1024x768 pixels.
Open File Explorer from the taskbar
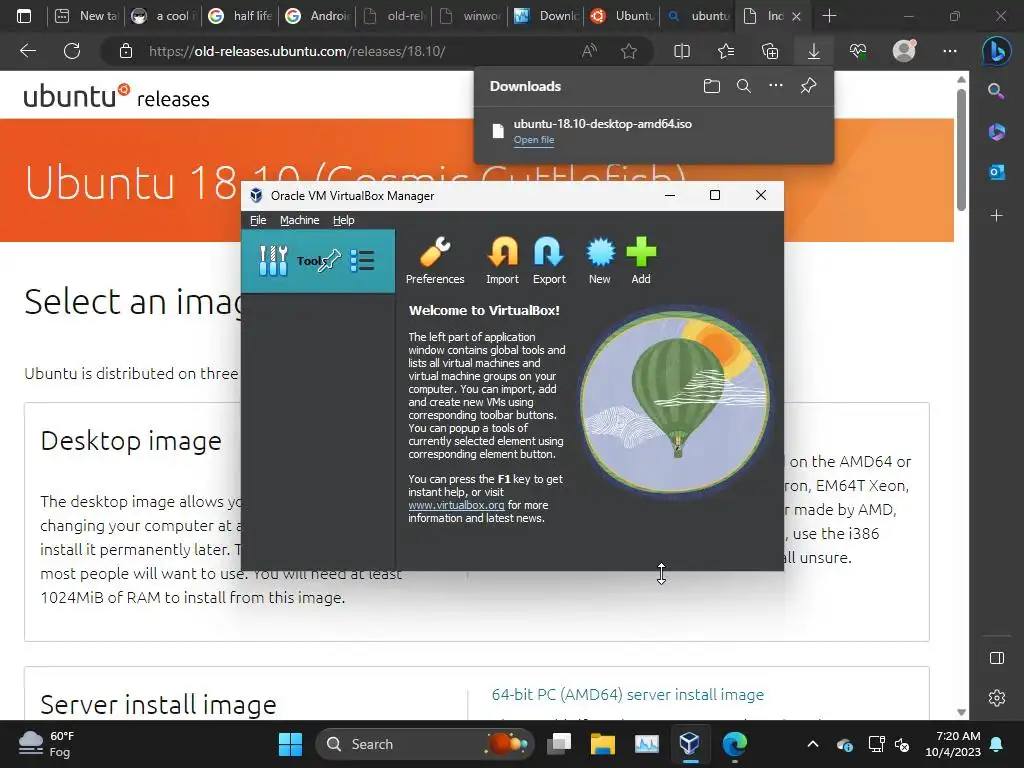[x=603, y=744]
